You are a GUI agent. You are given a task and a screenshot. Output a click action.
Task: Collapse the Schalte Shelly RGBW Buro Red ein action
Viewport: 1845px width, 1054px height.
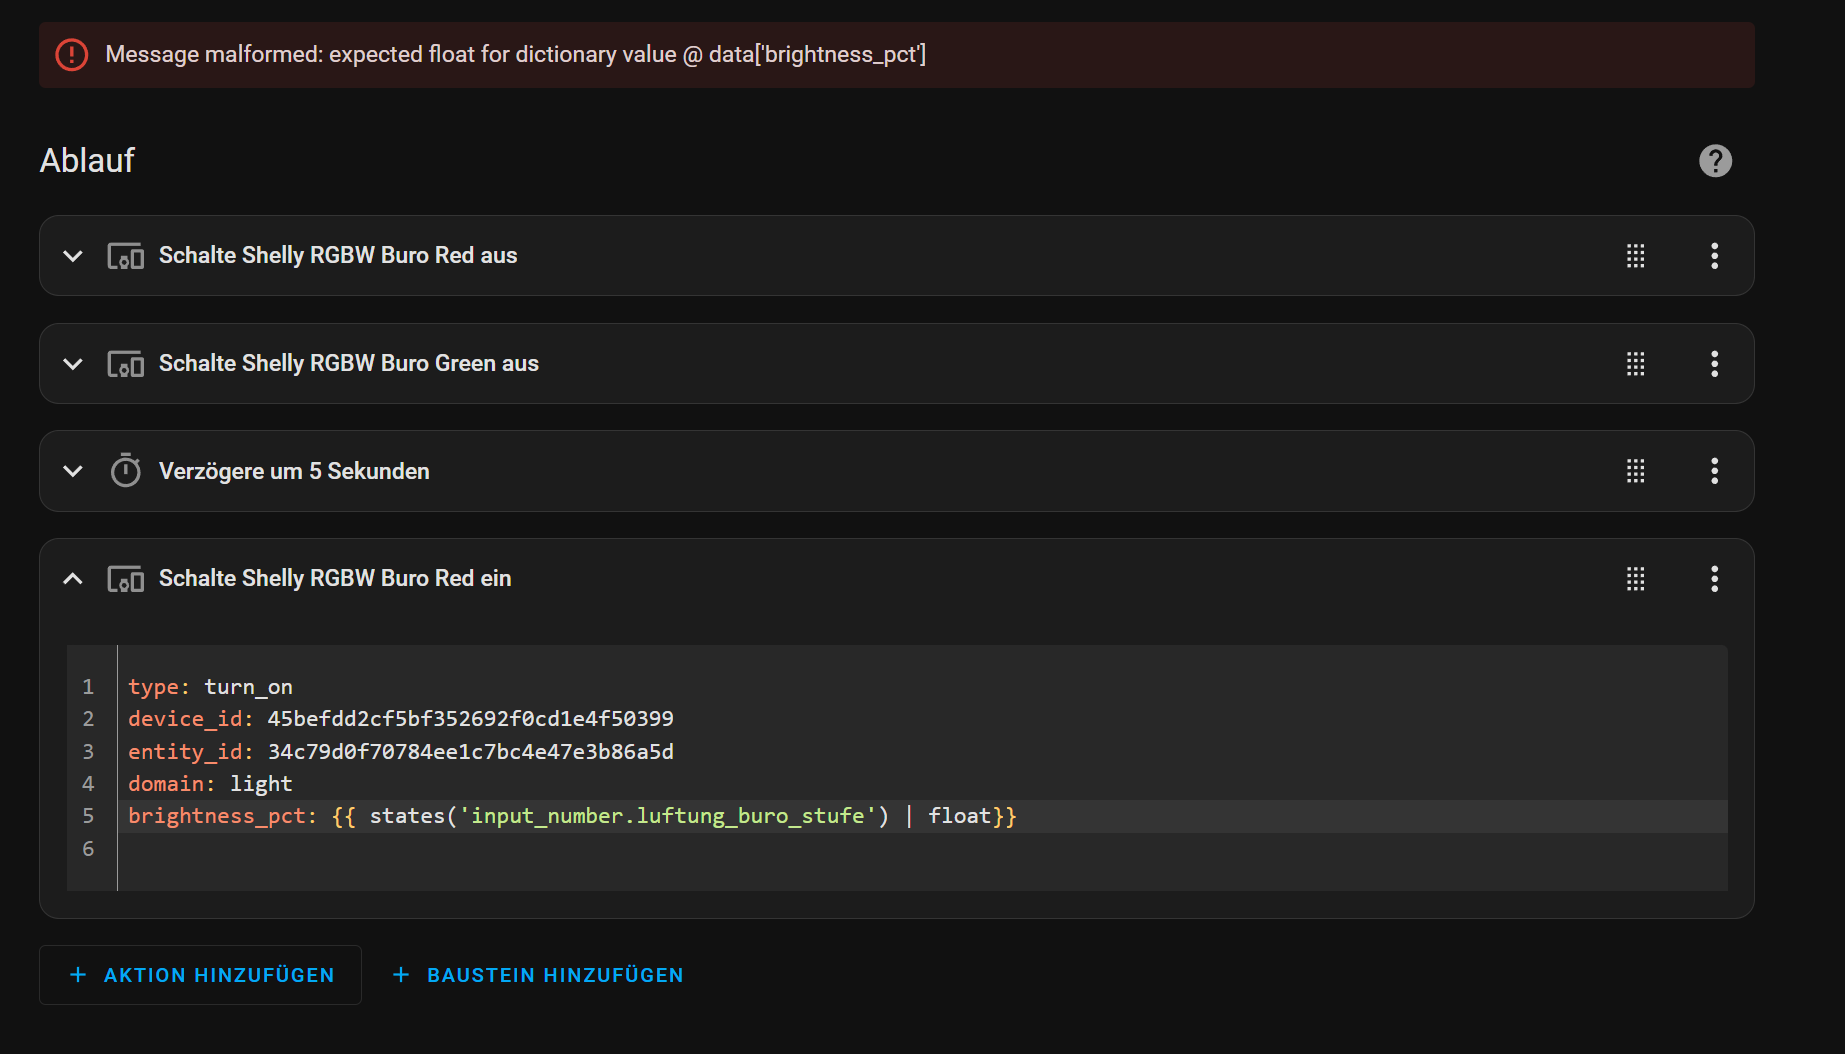pyautogui.click(x=73, y=579)
